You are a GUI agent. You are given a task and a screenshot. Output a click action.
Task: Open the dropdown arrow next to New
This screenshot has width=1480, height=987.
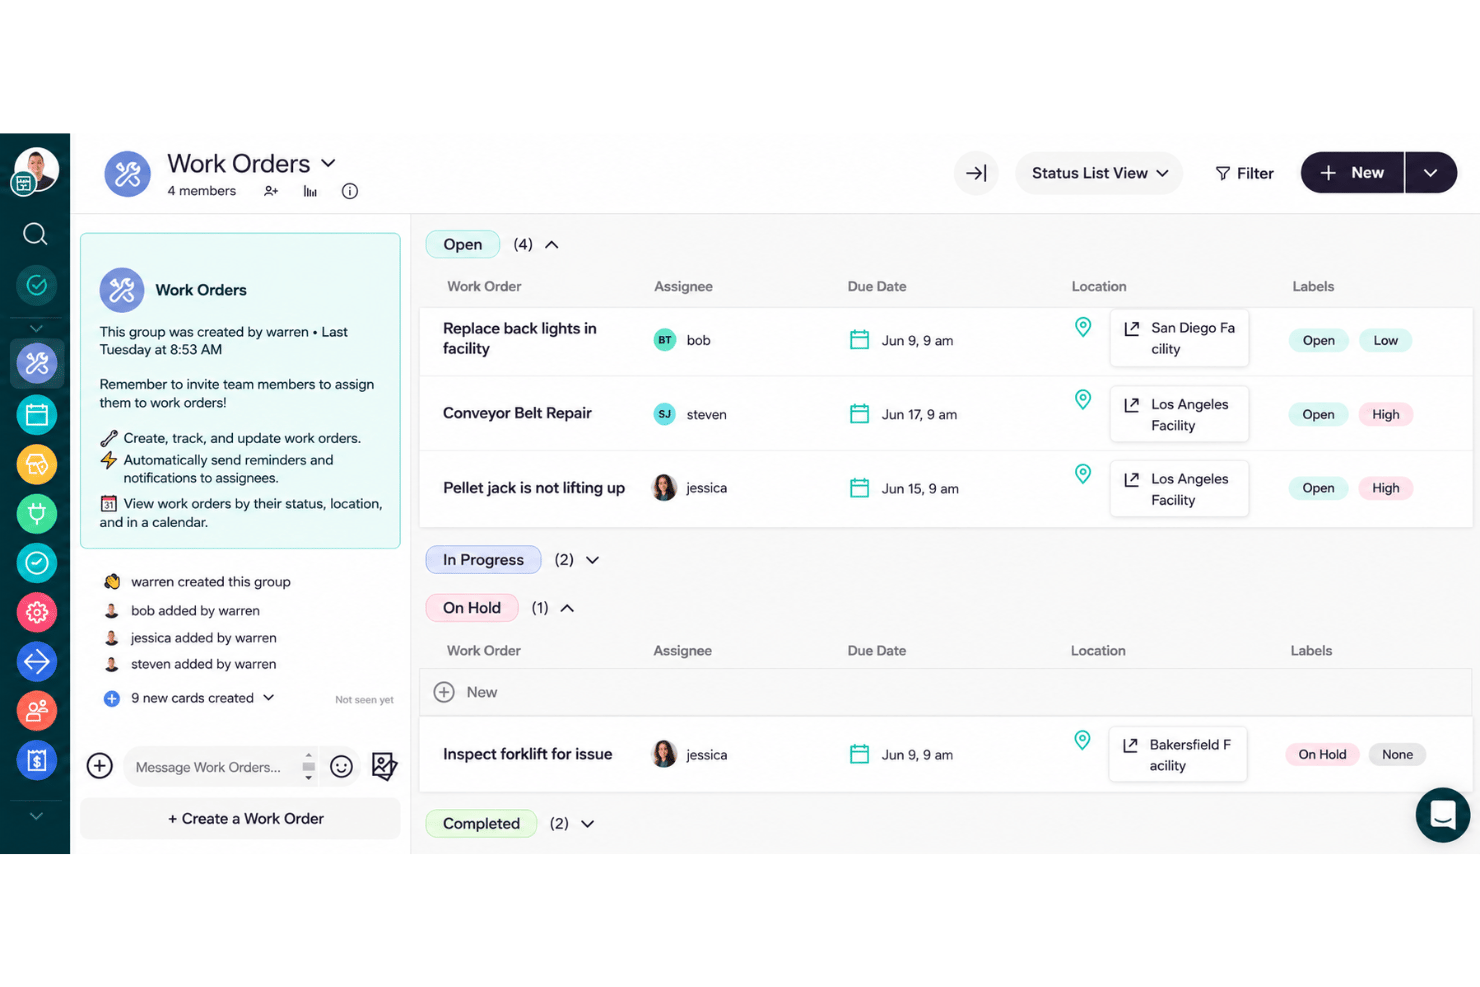pyautogui.click(x=1431, y=173)
